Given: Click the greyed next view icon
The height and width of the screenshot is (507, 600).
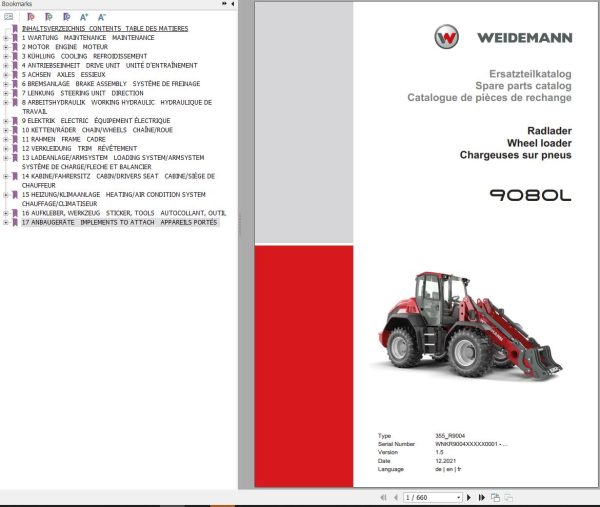Looking at the screenshot, I should point(509,497).
